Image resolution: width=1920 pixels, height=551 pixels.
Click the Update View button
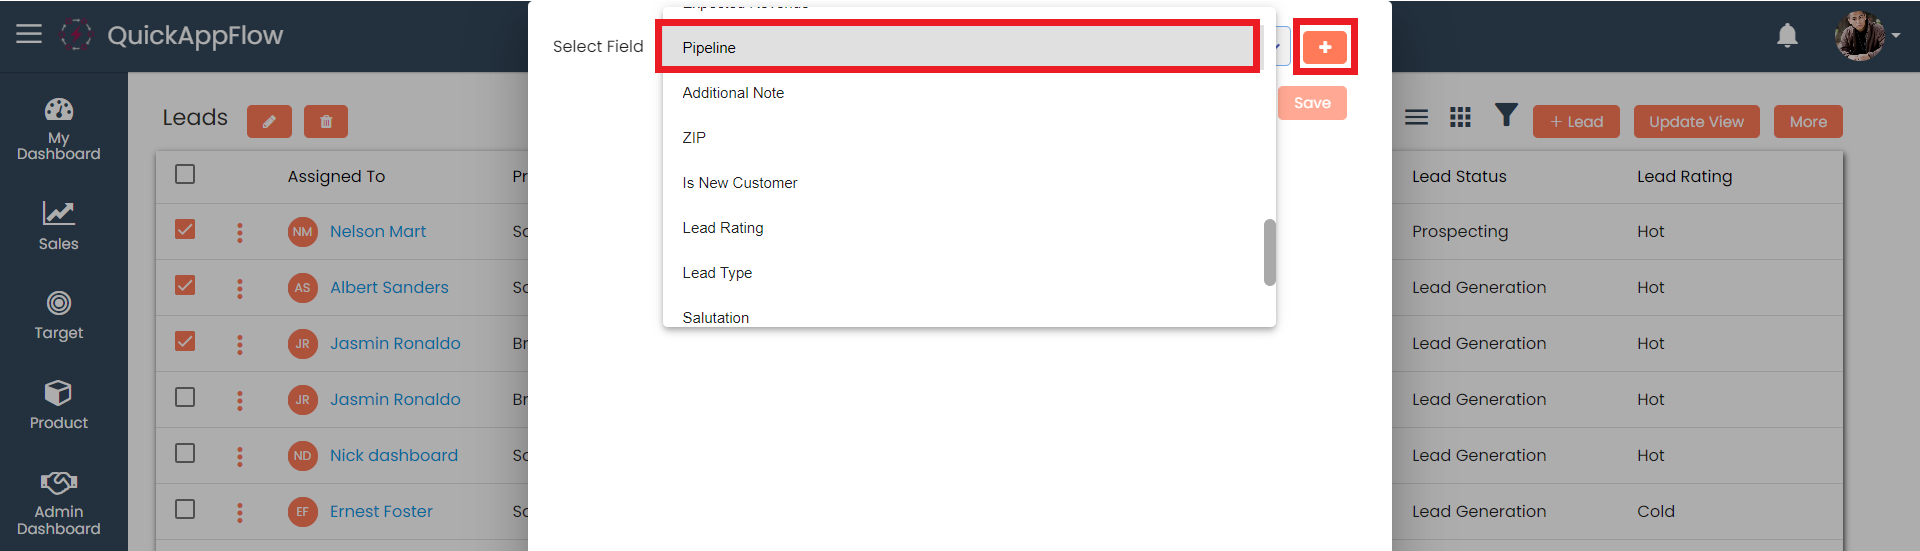[x=1695, y=122]
